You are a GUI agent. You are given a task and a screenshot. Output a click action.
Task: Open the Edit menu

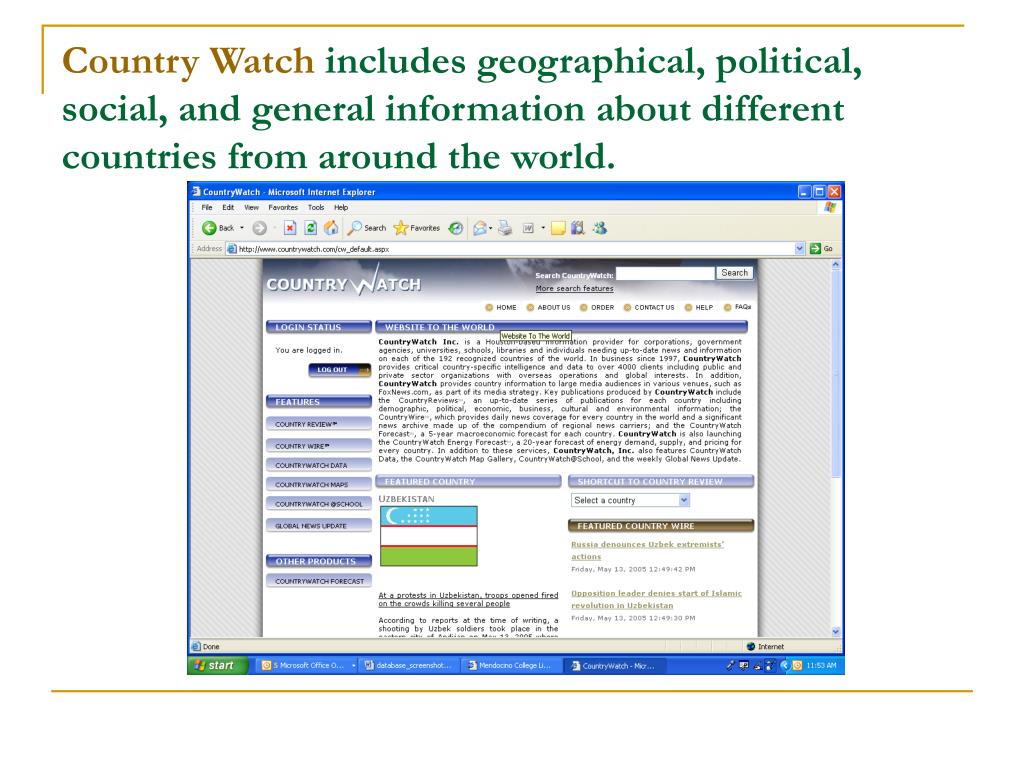[x=228, y=208]
